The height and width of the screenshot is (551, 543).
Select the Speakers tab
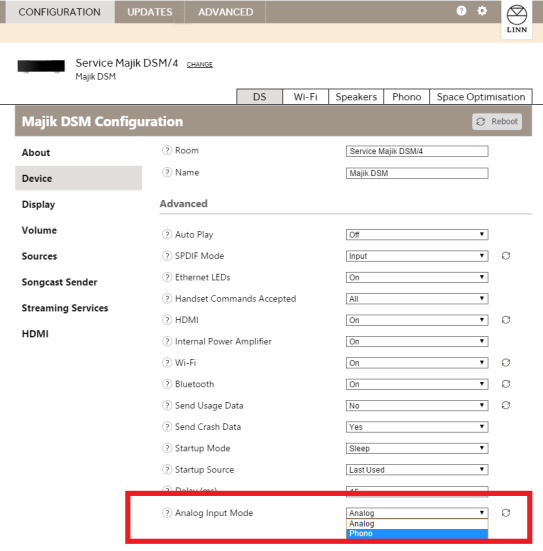[356, 97]
